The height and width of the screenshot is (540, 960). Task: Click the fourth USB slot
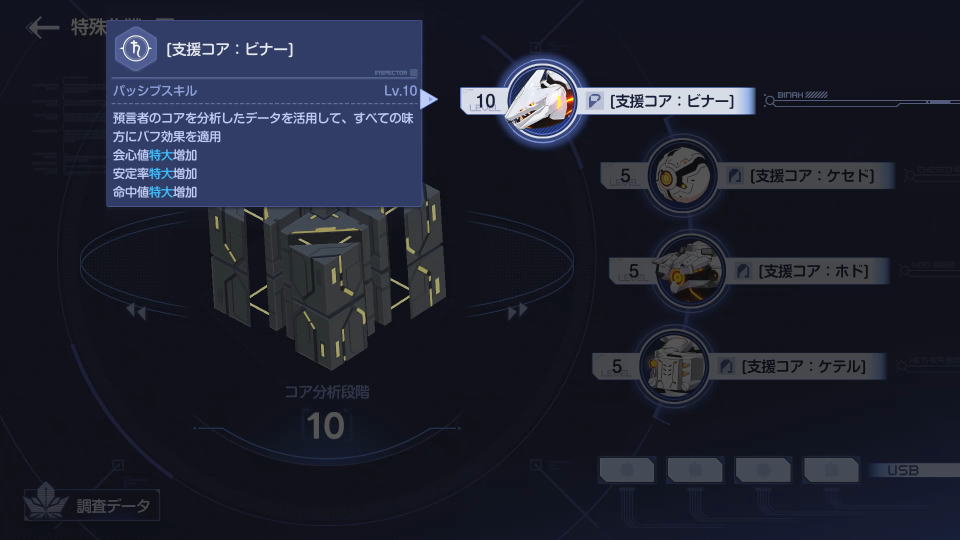pos(831,470)
